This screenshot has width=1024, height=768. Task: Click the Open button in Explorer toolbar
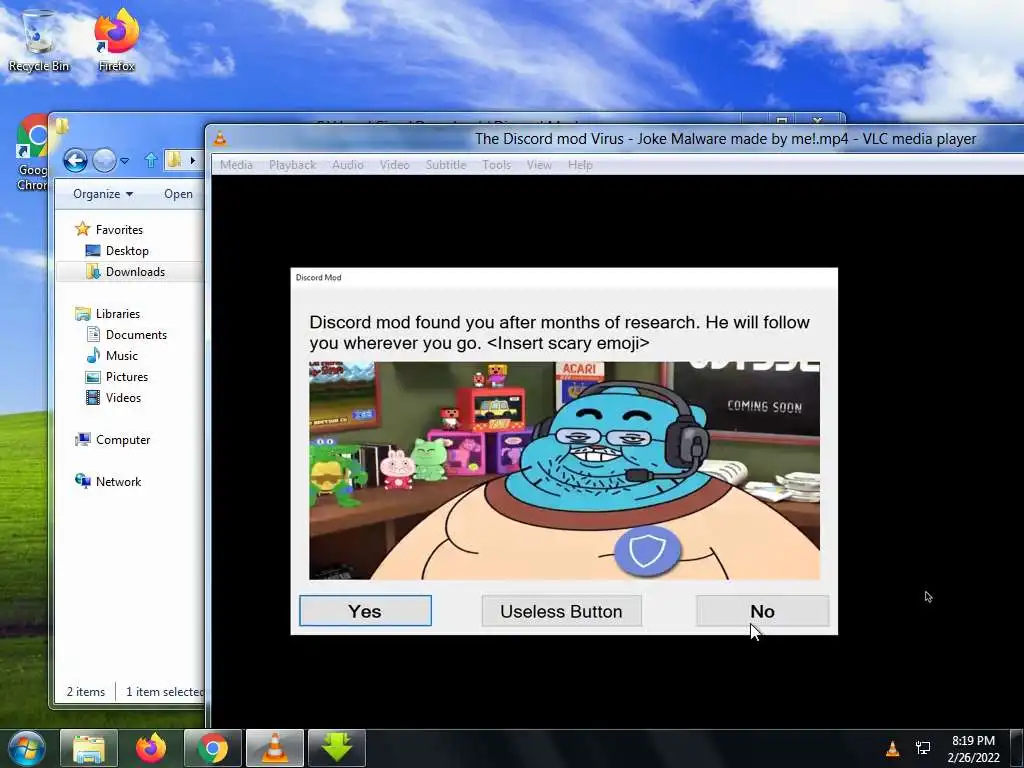tap(178, 194)
